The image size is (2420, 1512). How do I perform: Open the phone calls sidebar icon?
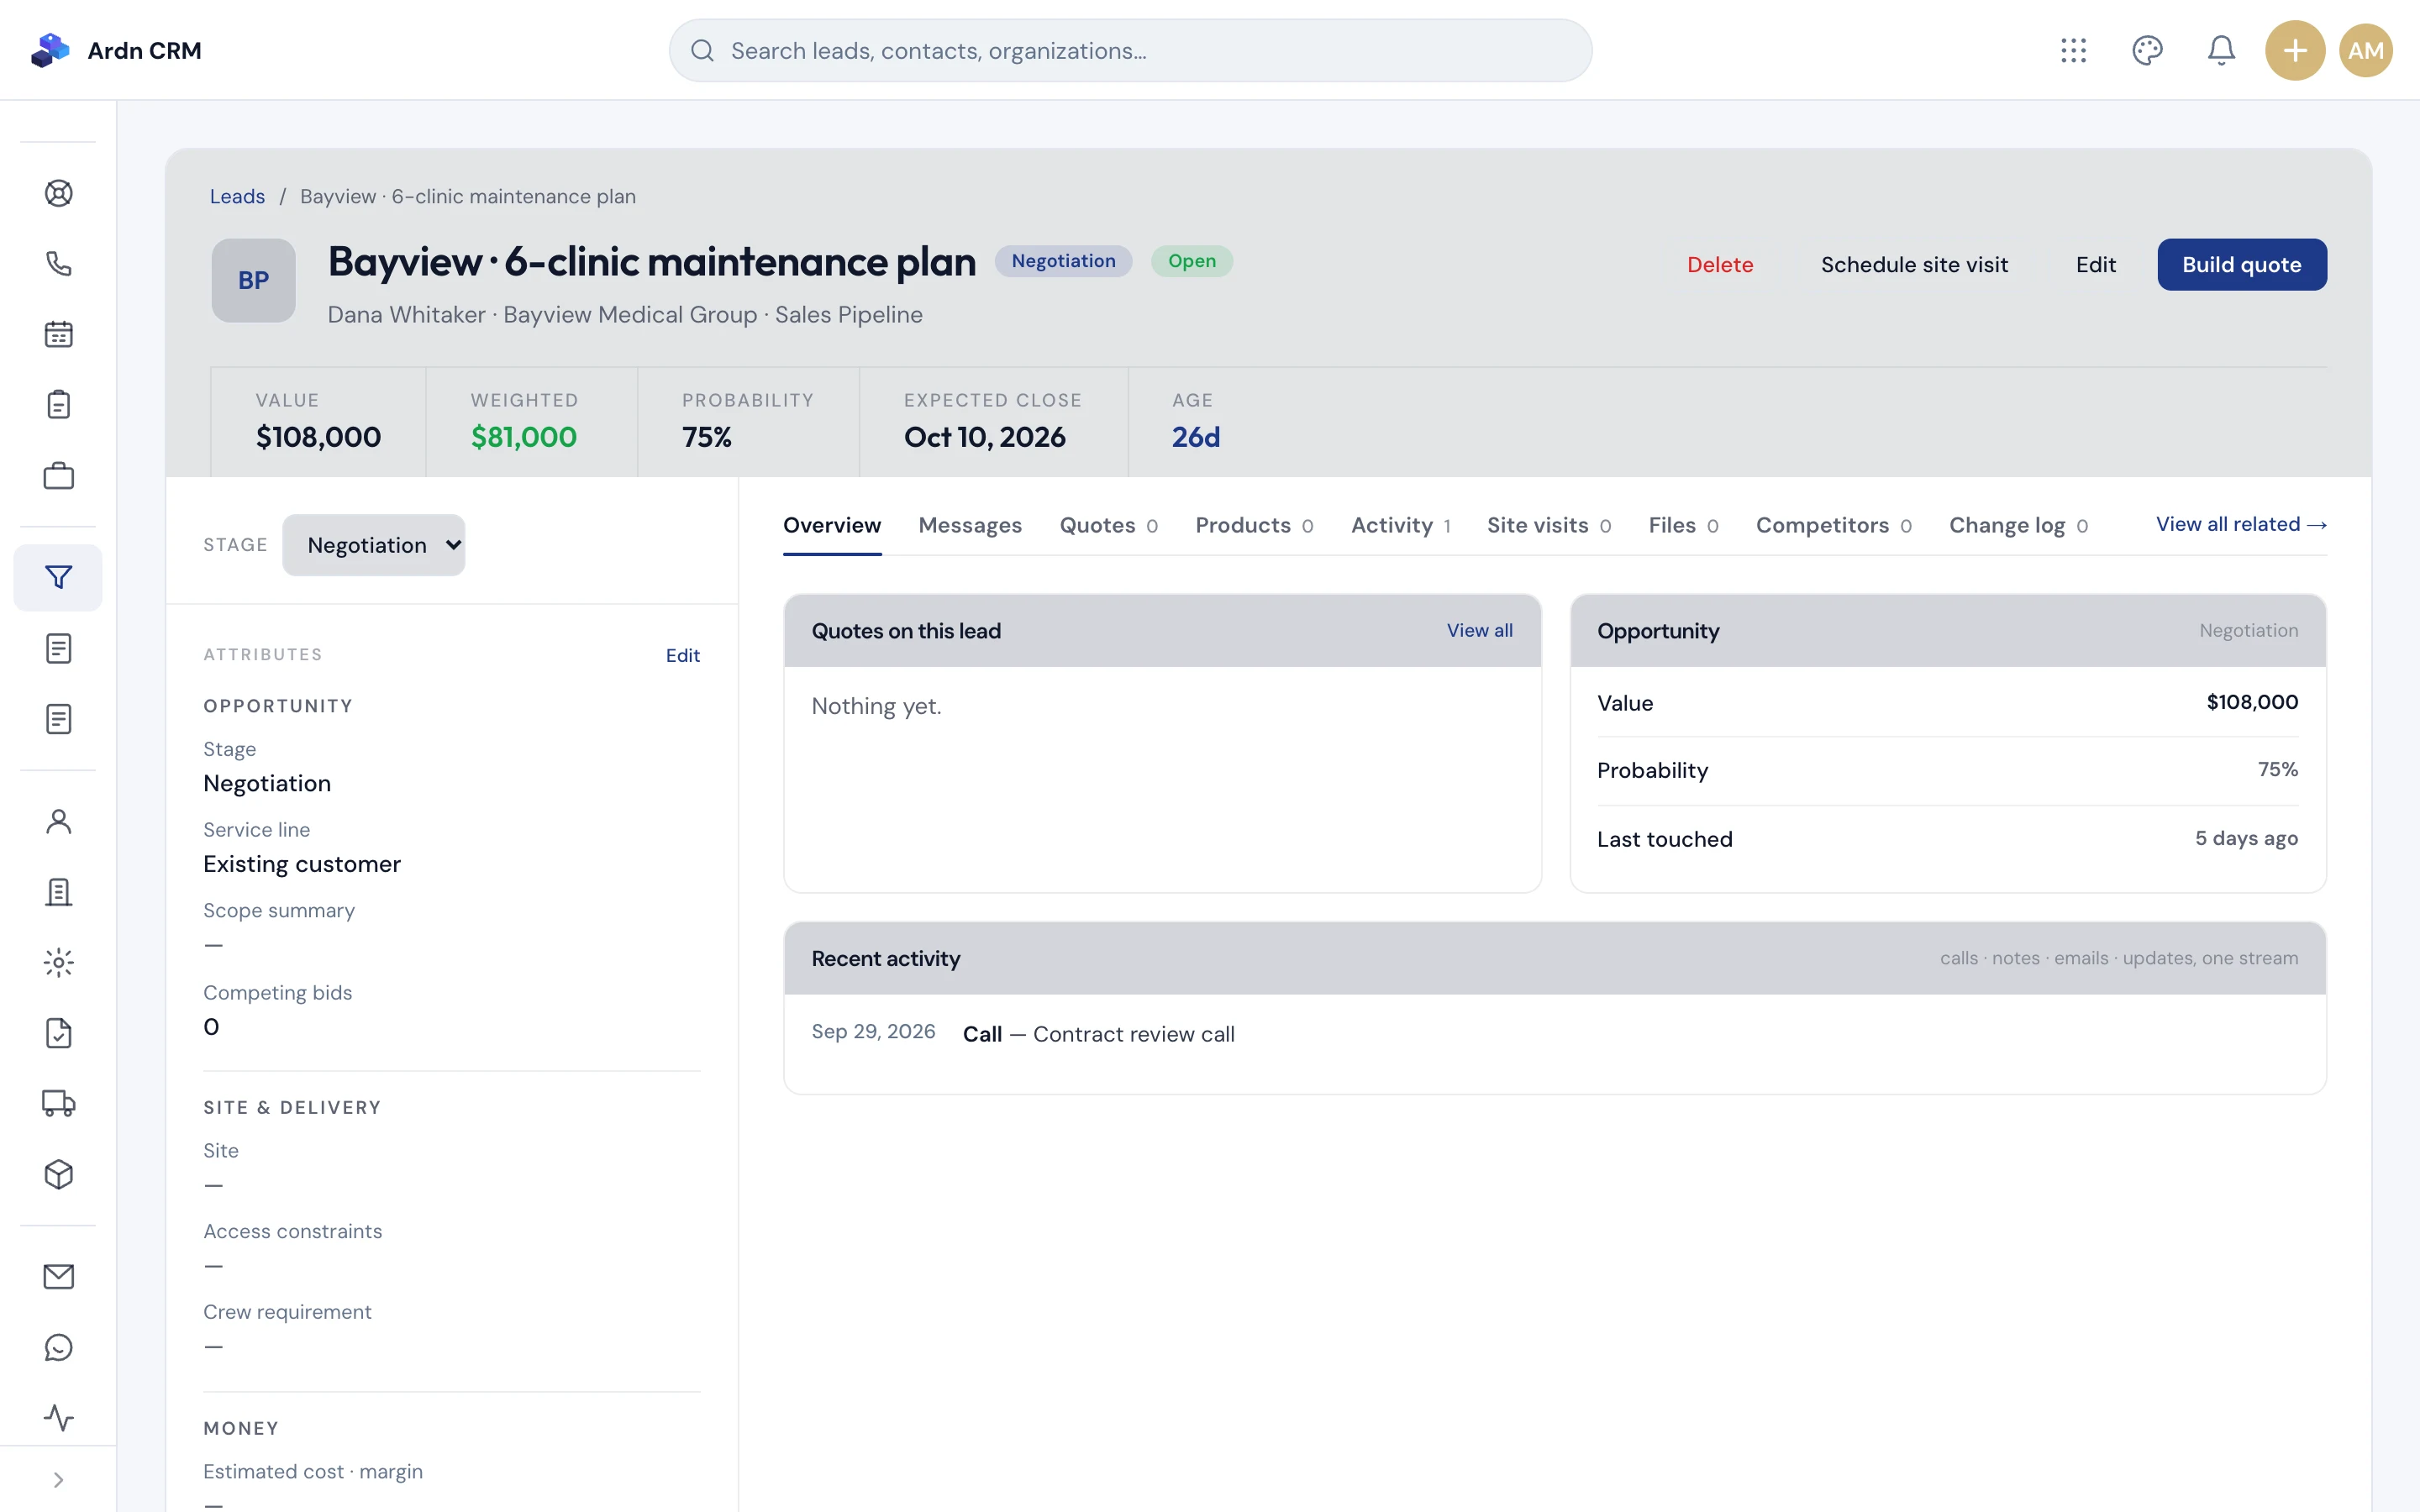pyautogui.click(x=59, y=264)
